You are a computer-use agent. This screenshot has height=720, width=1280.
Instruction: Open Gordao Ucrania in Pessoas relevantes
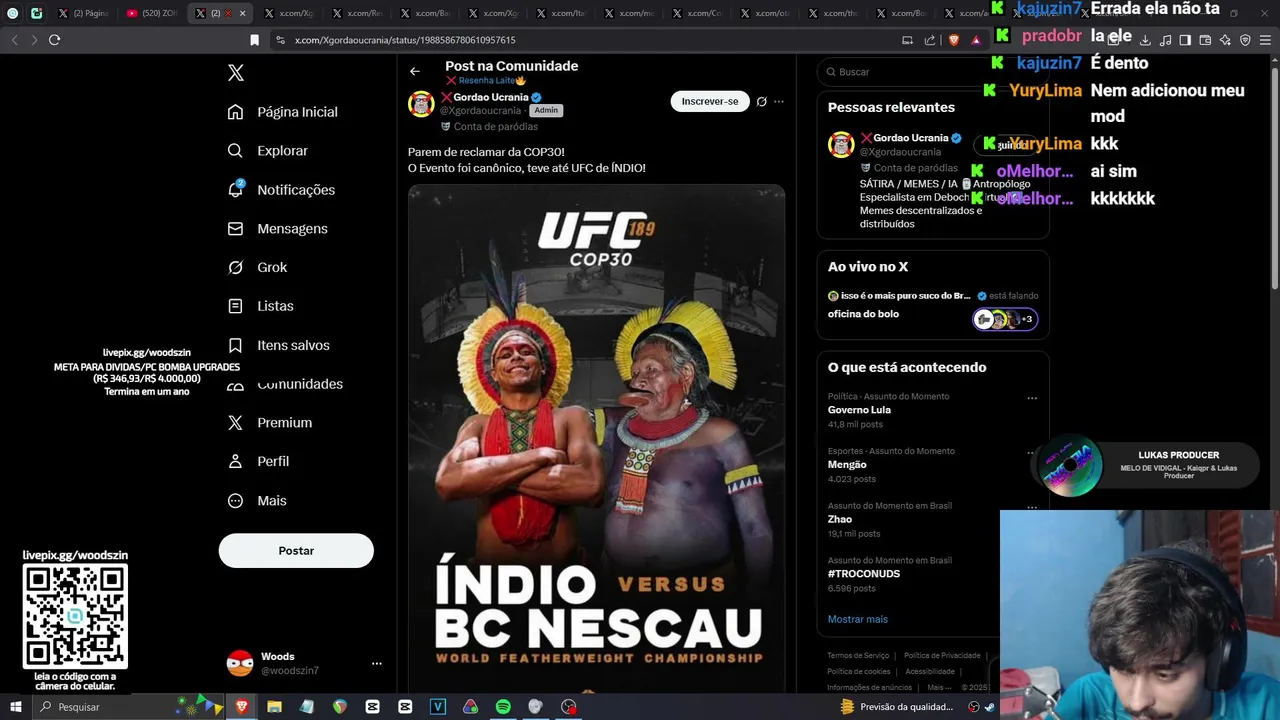pyautogui.click(x=911, y=138)
